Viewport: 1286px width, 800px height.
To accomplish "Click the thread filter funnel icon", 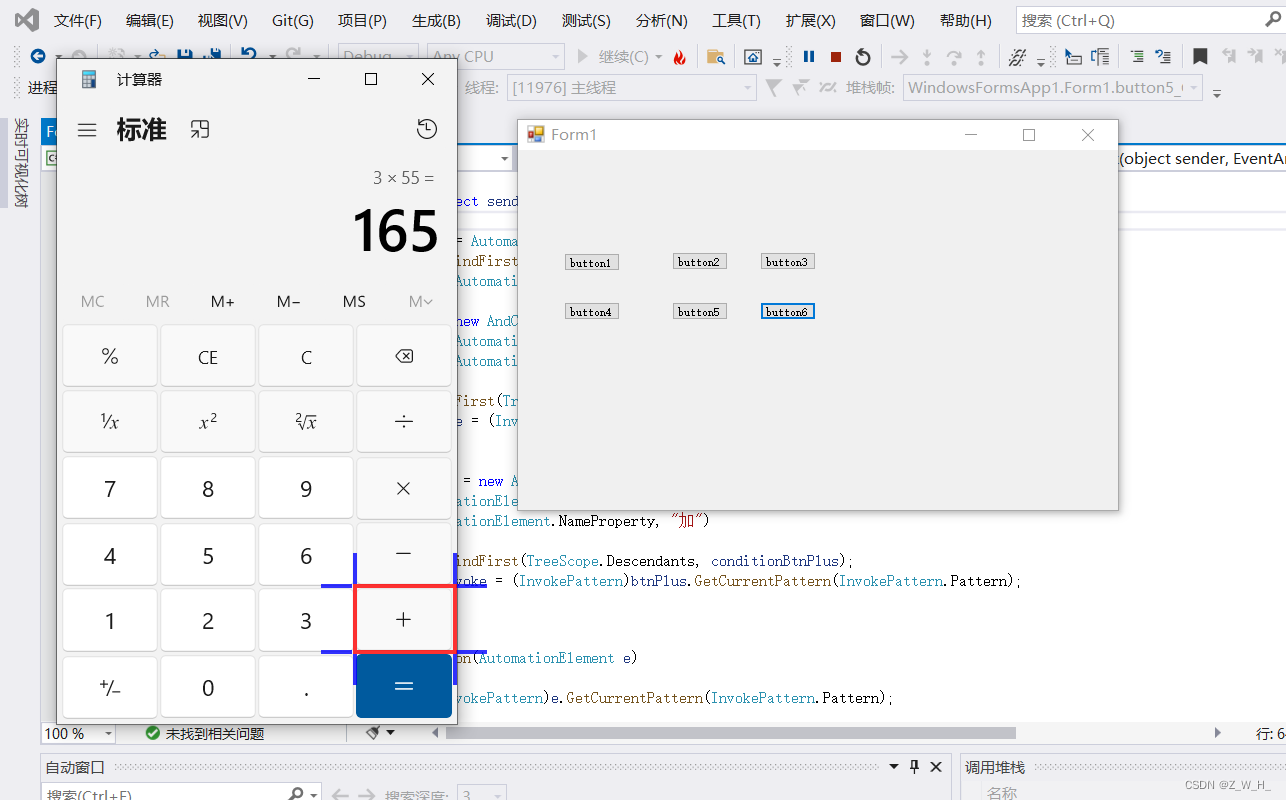I will pyautogui.click(x=773, y=88).
